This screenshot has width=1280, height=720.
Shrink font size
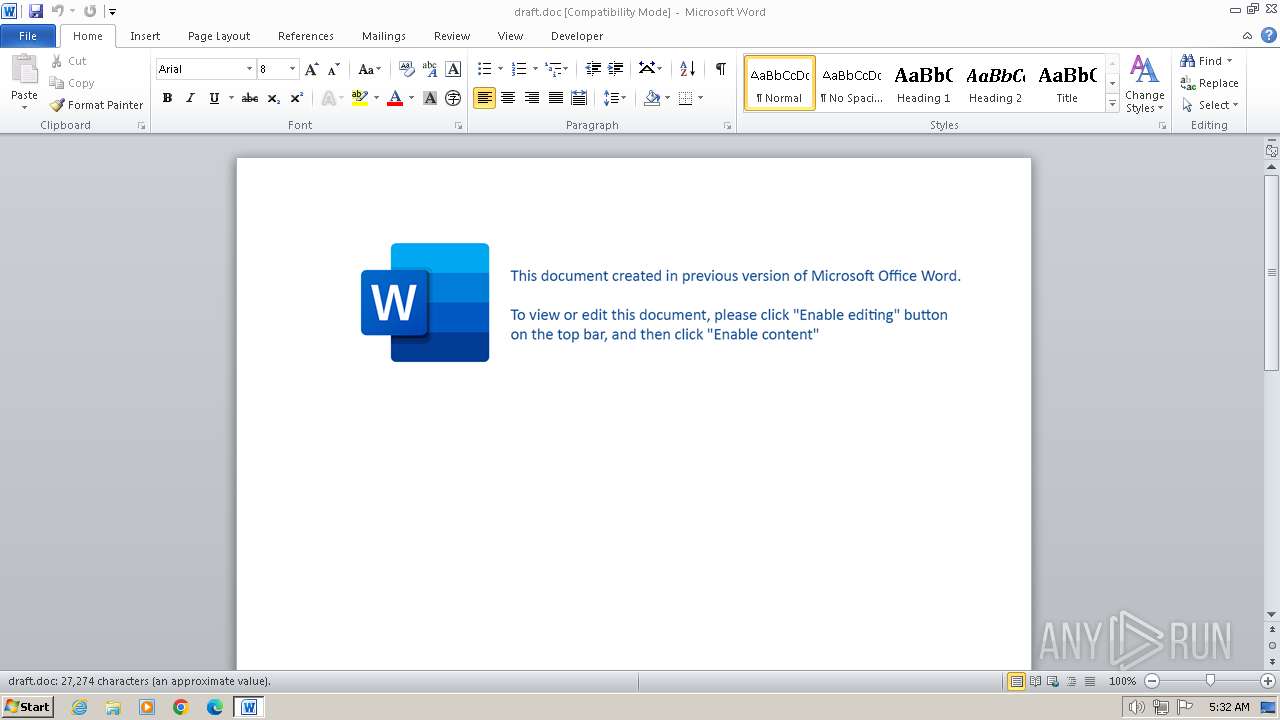pyautogui.click(x=334, y=69)
